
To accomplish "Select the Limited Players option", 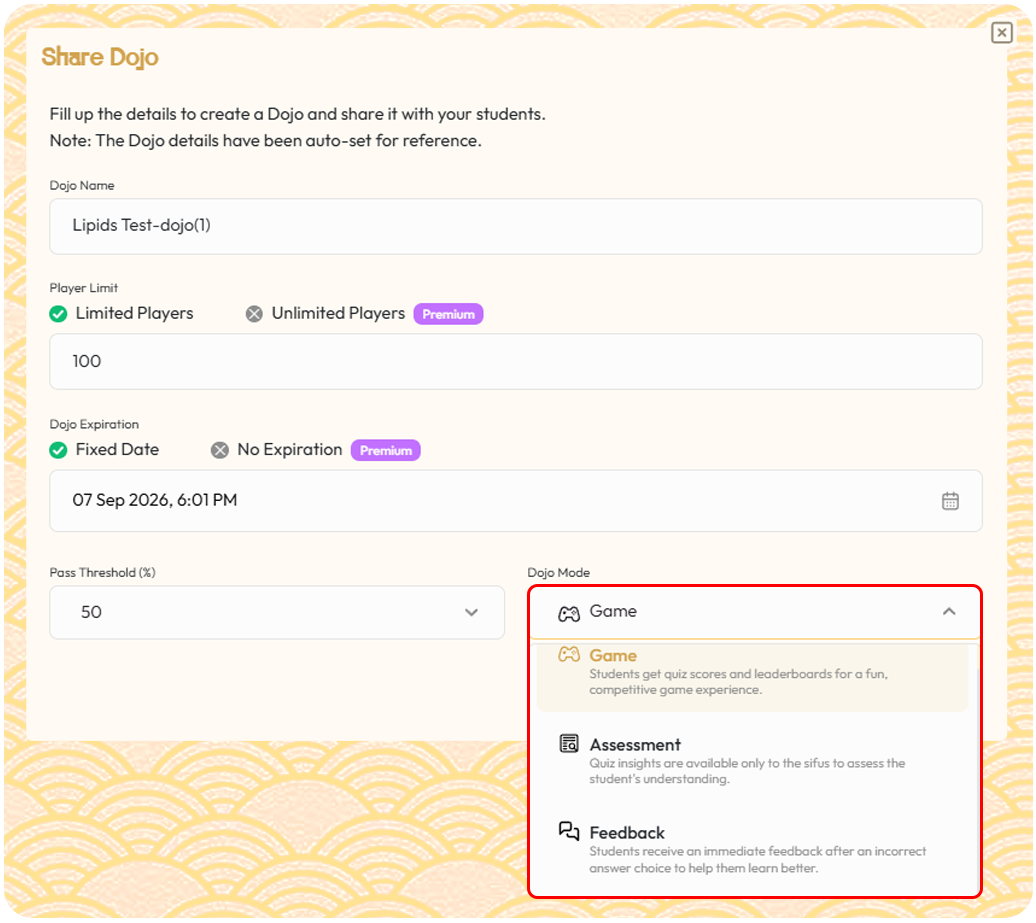I will pos(134,314).
